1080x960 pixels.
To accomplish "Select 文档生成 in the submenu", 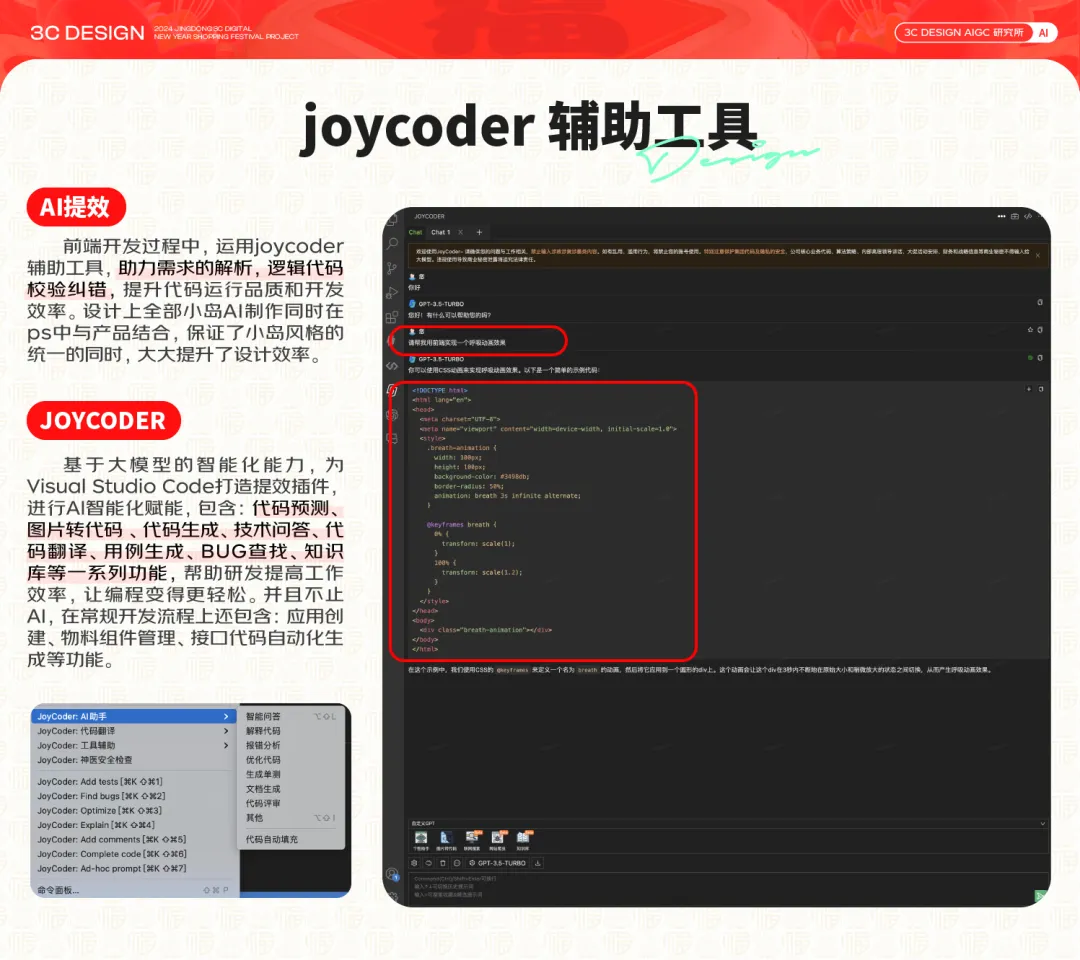I will point(291,789).
